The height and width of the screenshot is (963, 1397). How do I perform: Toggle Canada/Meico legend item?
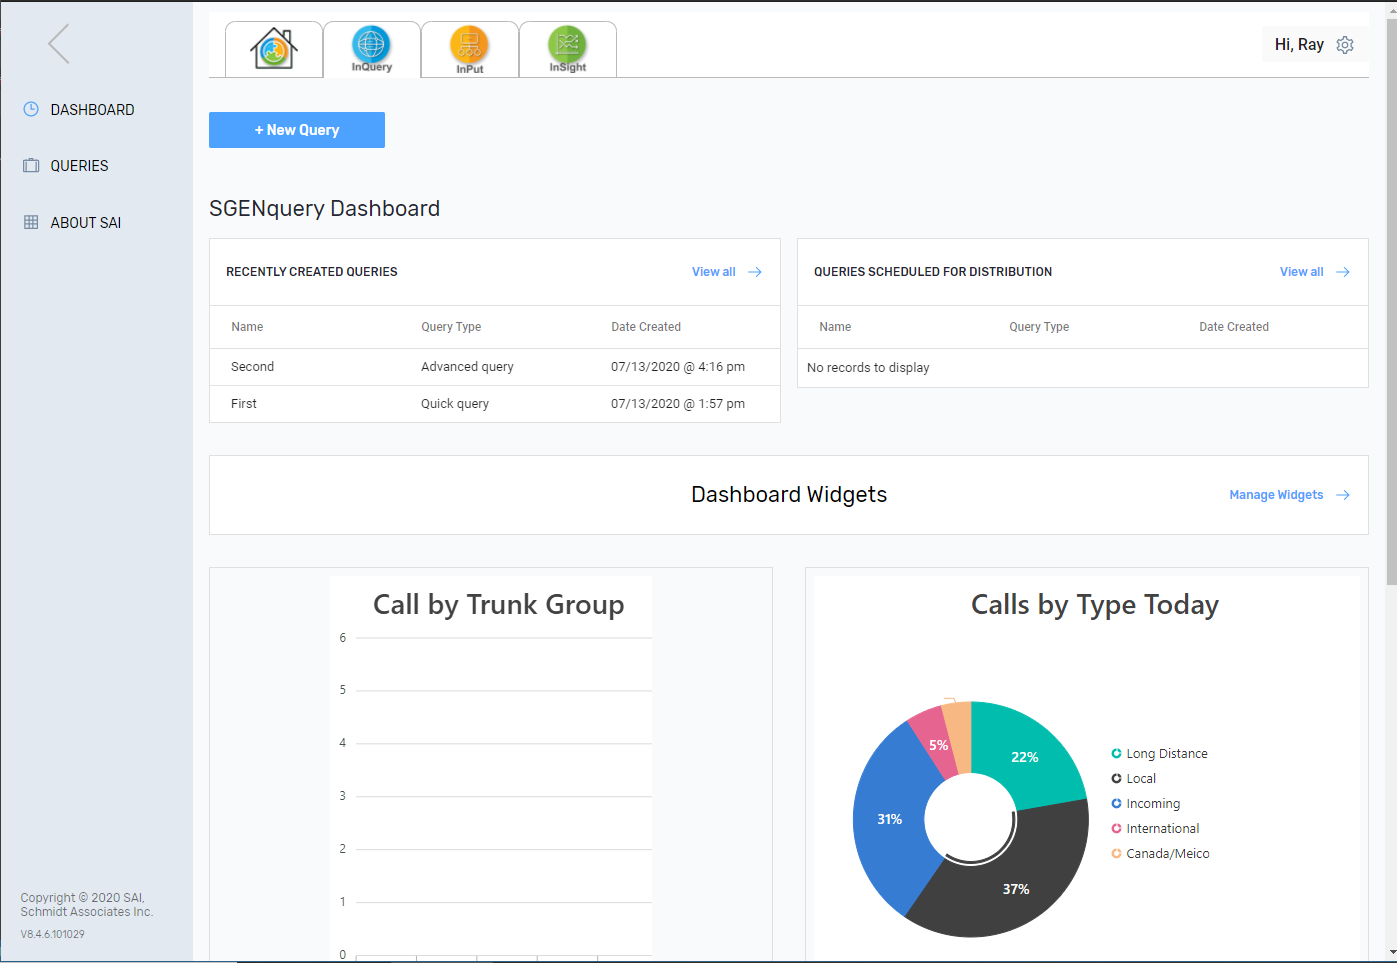click(x=1160, y=854)
